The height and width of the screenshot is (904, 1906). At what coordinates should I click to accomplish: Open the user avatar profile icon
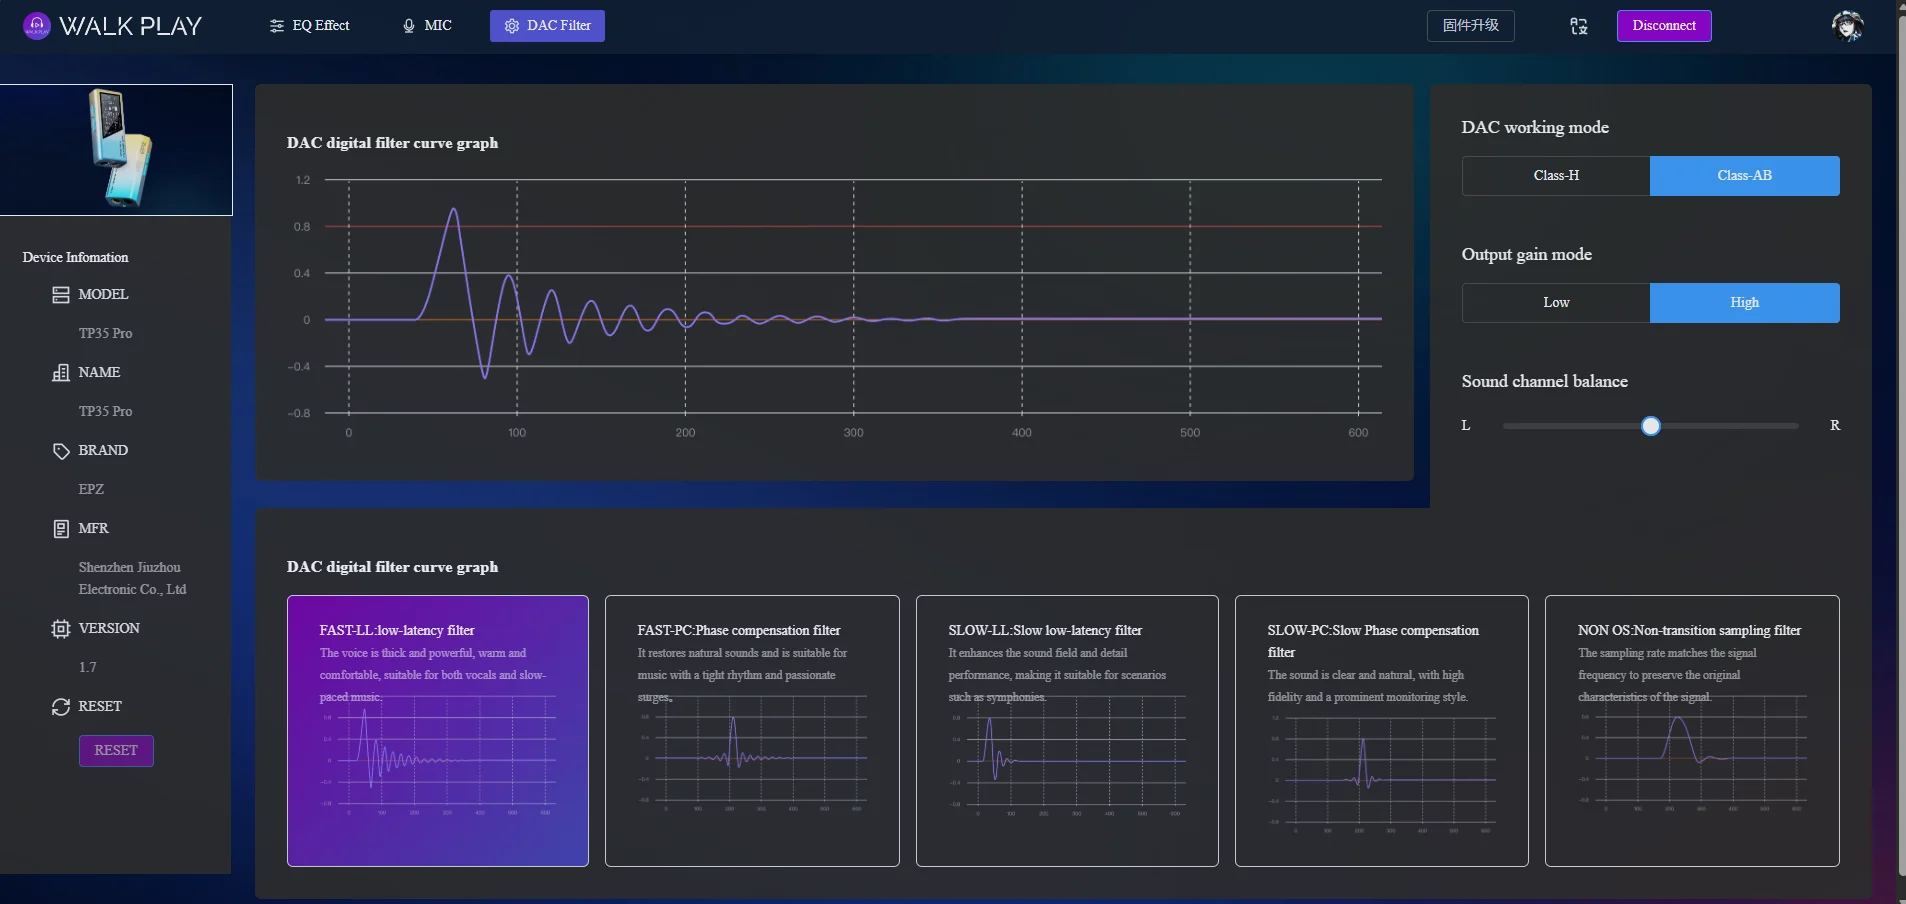[1847, 26]
